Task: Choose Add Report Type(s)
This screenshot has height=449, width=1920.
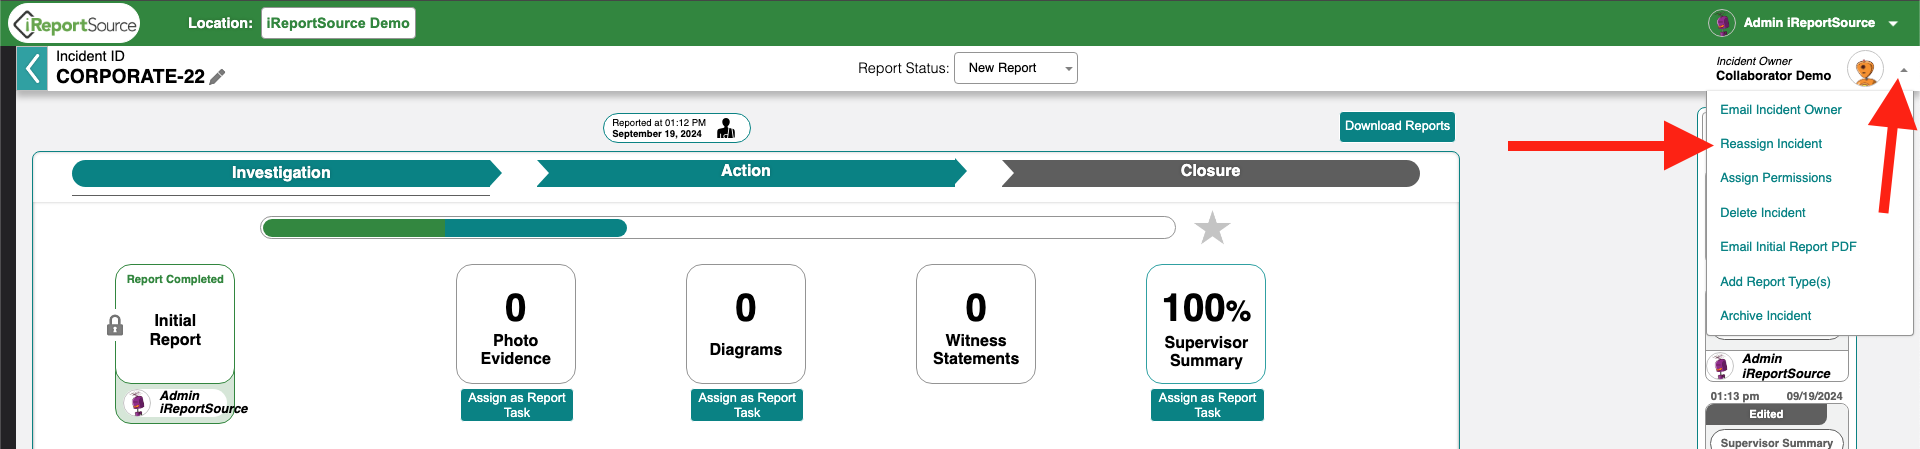Action: click(1775, 282)
